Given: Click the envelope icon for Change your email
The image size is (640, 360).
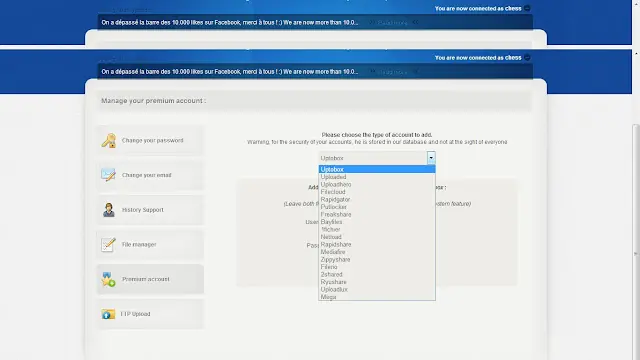Looking at the screenshot, I should [x=109, y=175].
